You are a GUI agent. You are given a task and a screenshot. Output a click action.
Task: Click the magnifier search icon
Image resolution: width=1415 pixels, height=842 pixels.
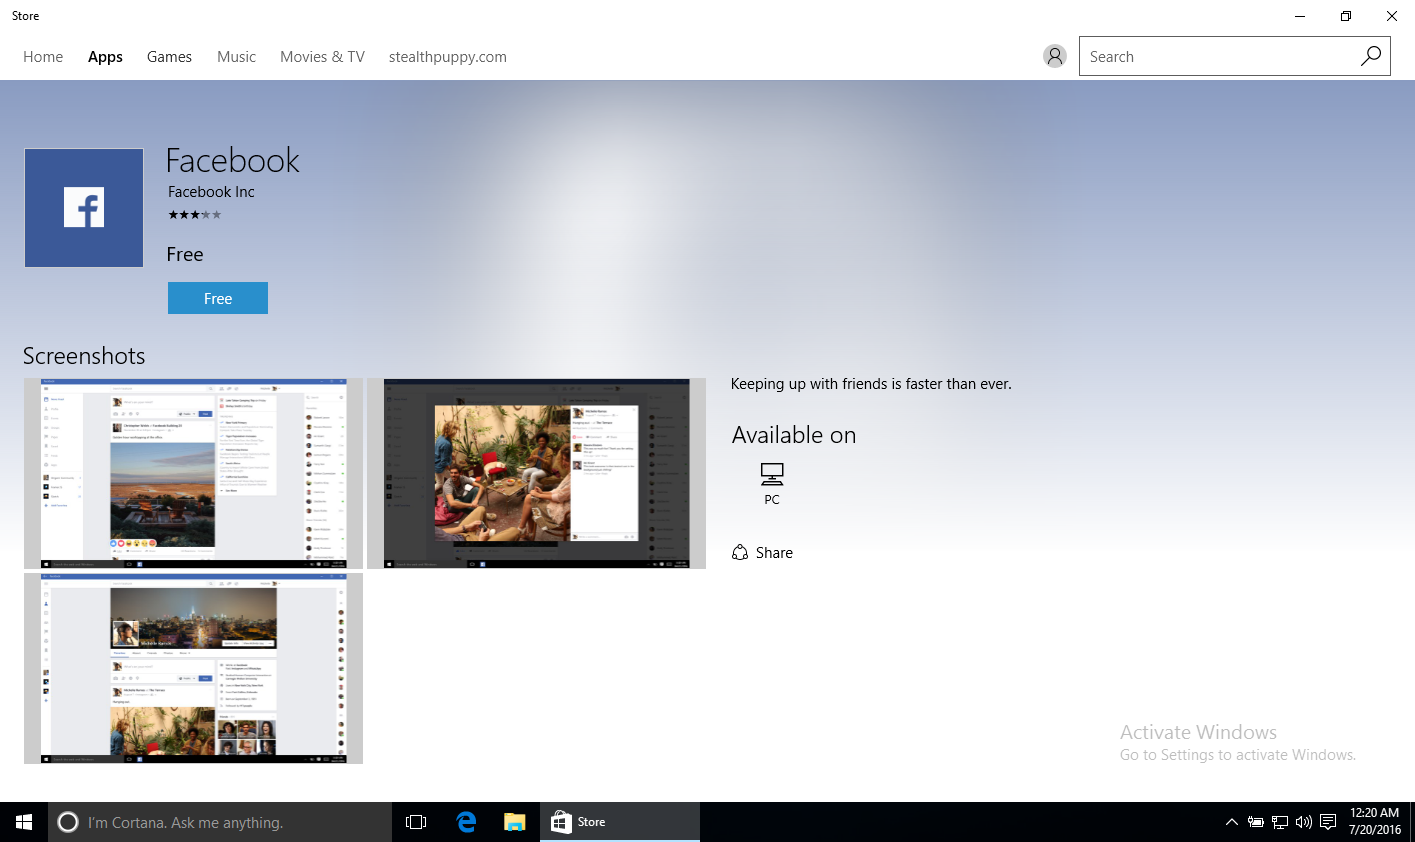coord(1371,56)
